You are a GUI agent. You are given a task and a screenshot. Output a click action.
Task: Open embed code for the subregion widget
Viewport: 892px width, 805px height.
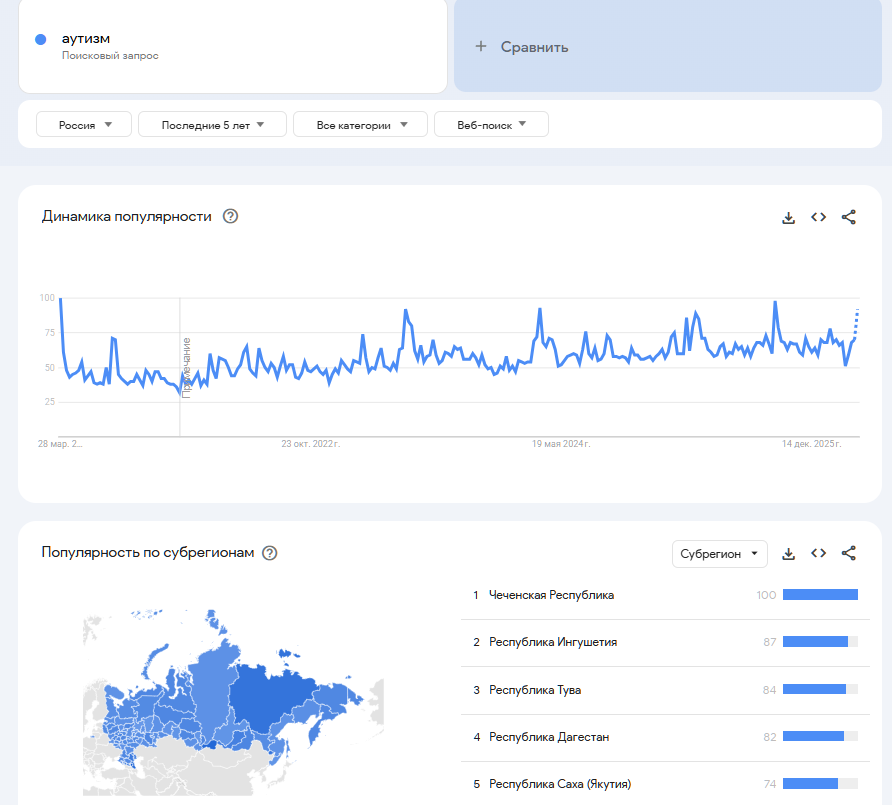(x=818, y=553)
